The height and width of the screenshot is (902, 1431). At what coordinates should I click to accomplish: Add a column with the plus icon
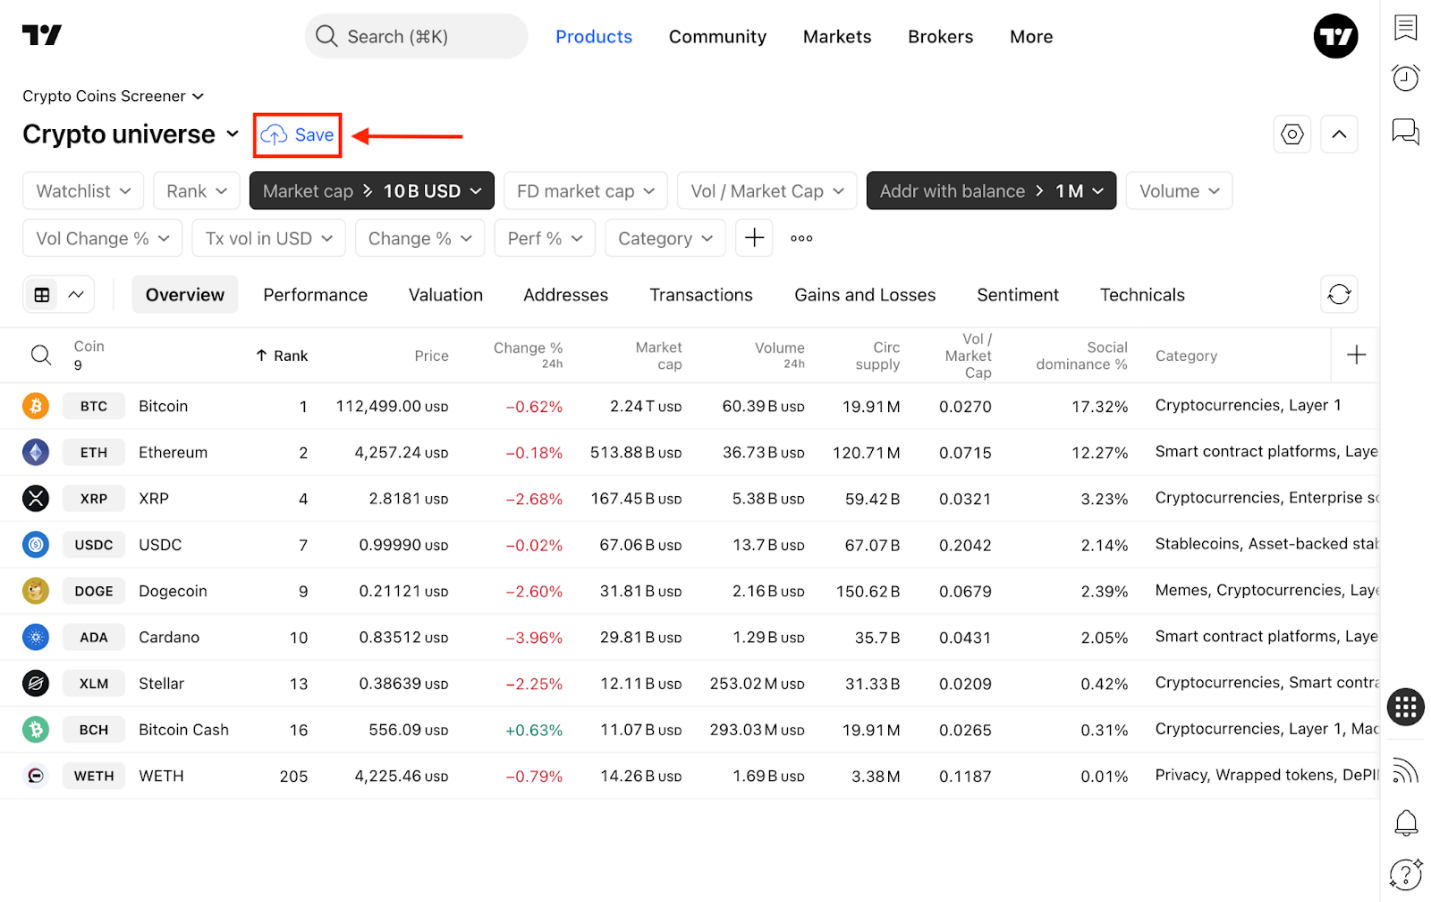point(1355,355)
